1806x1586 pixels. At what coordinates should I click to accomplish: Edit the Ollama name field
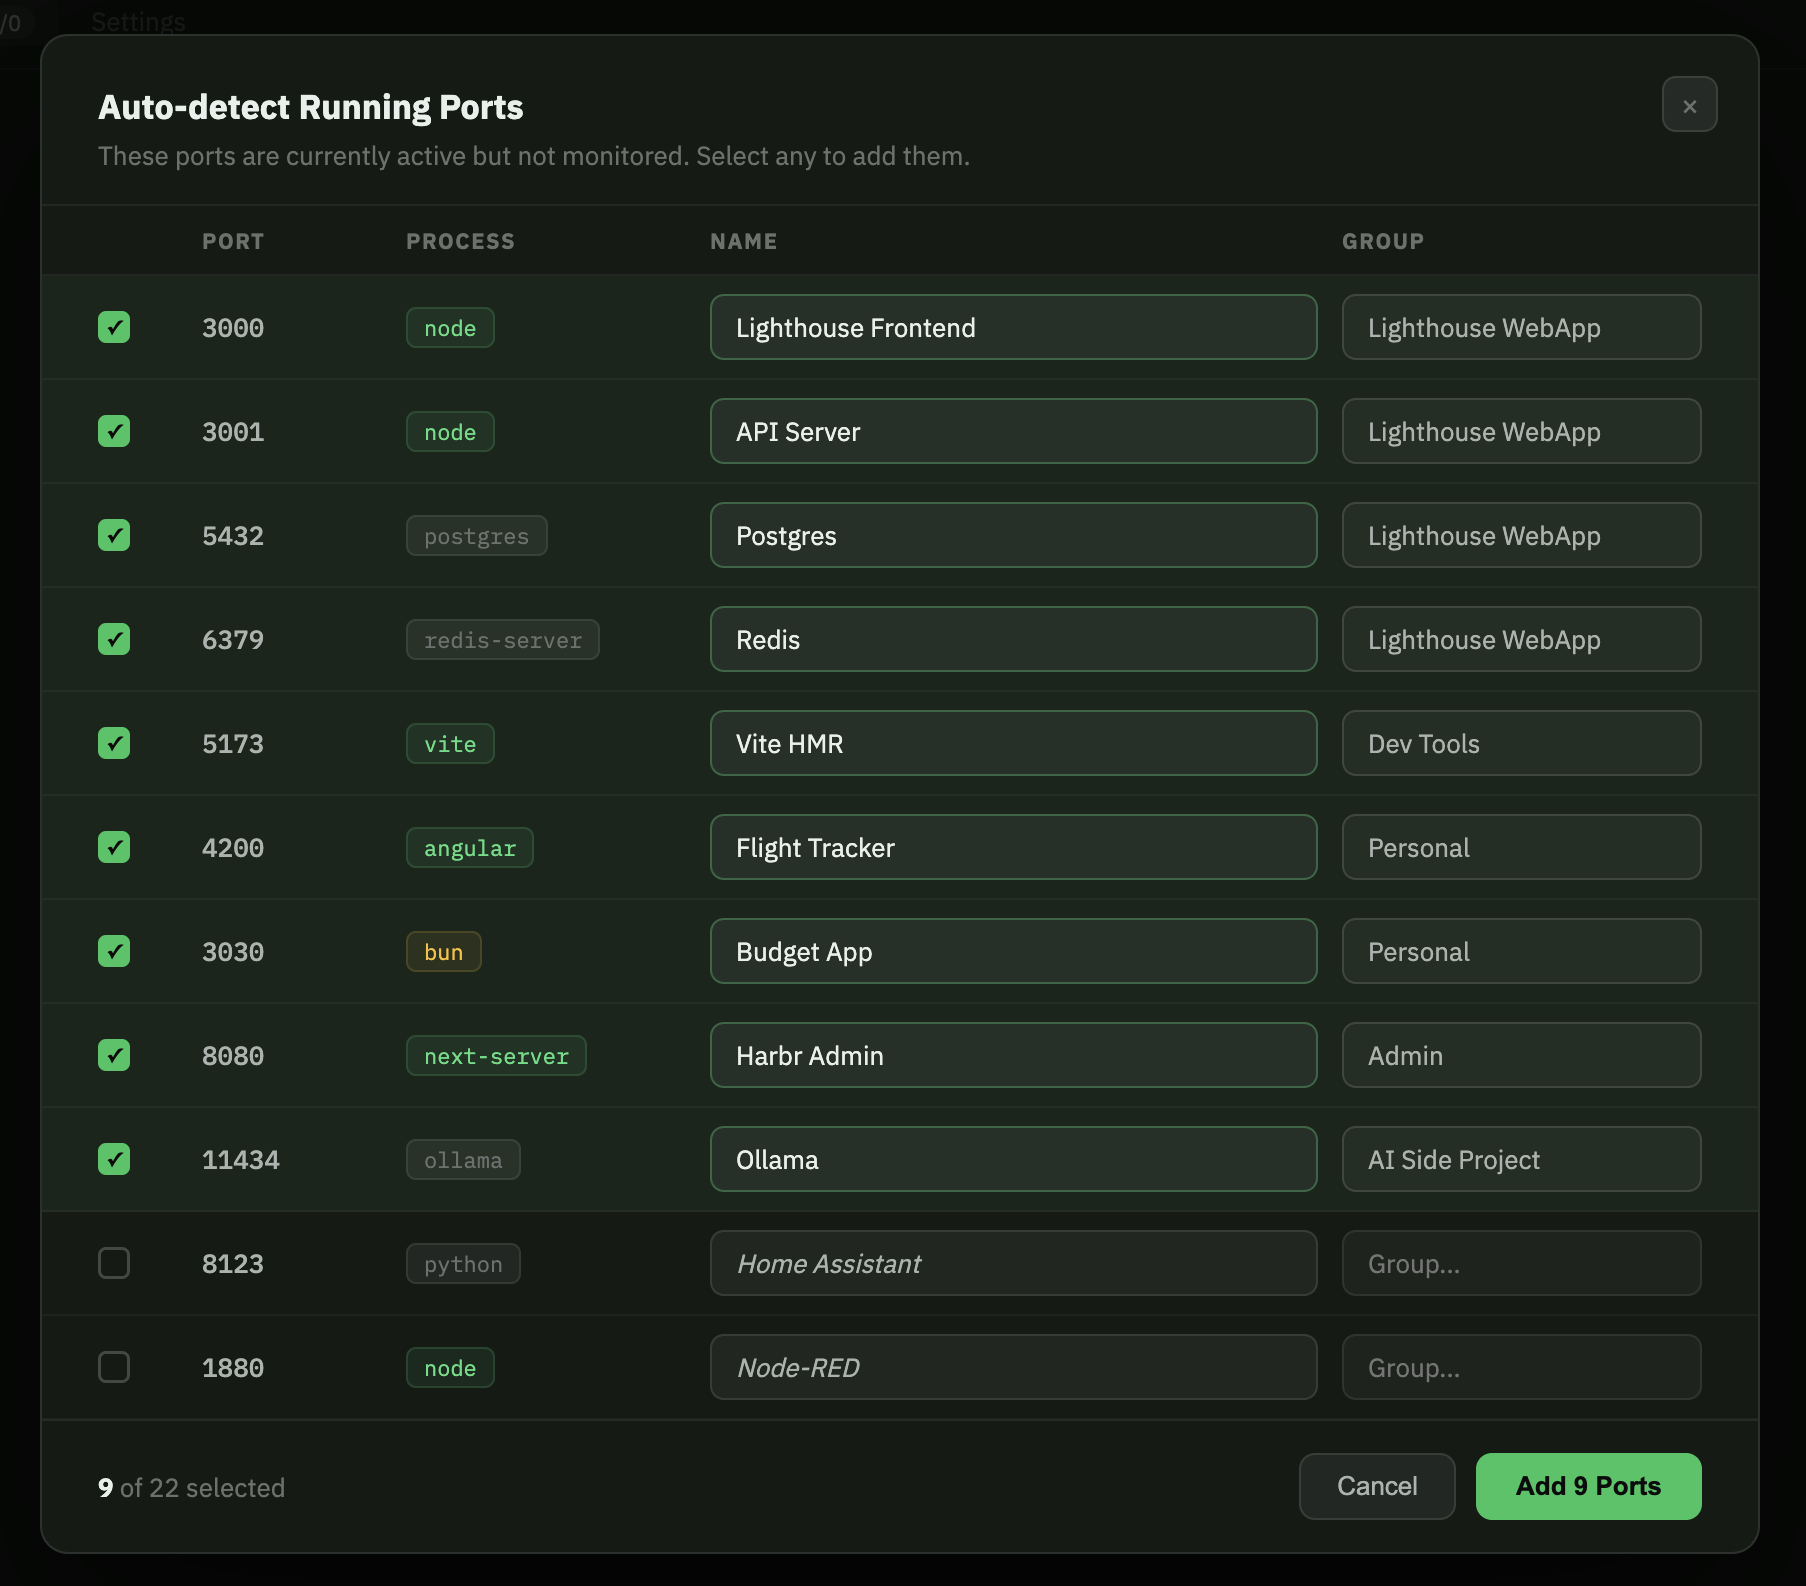[x=1013, y=1159]
